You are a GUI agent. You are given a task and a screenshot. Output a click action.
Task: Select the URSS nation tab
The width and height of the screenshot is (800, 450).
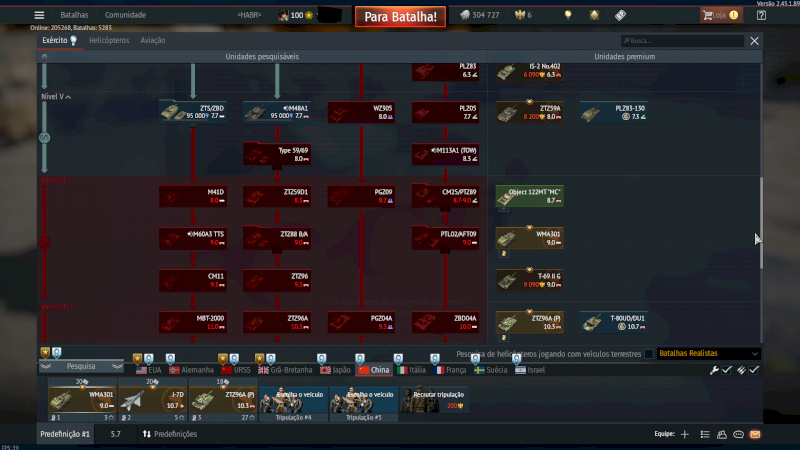pos(236,370)
